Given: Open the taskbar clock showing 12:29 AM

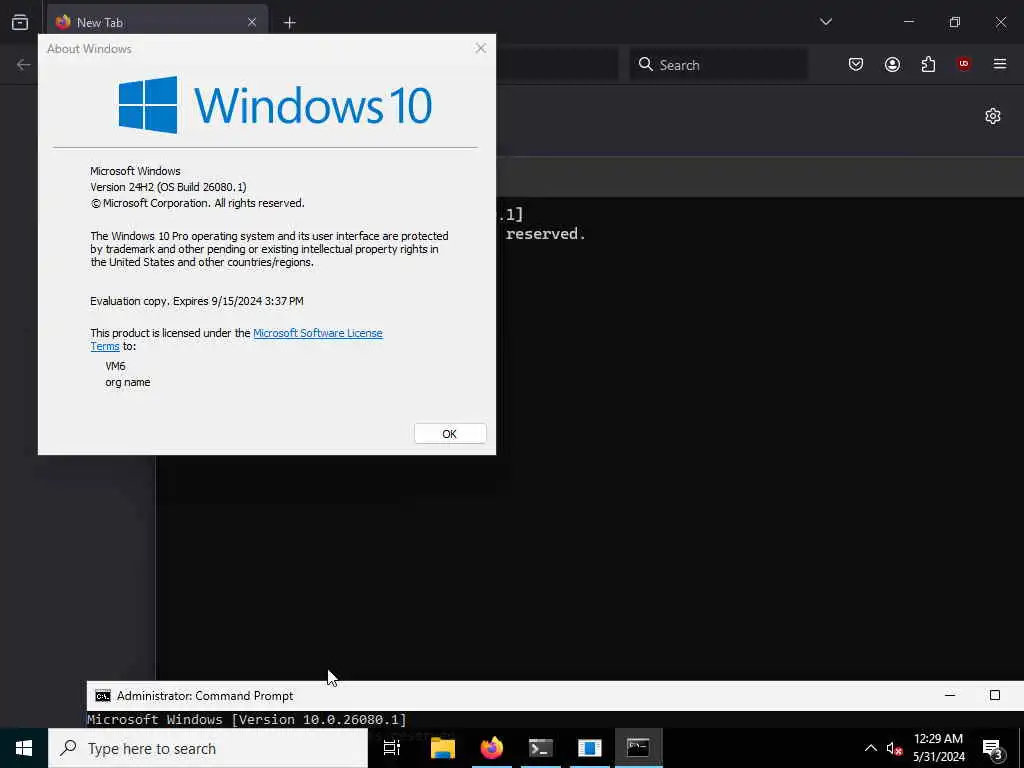Looking at the screenshot, I should tap(938, 748).
